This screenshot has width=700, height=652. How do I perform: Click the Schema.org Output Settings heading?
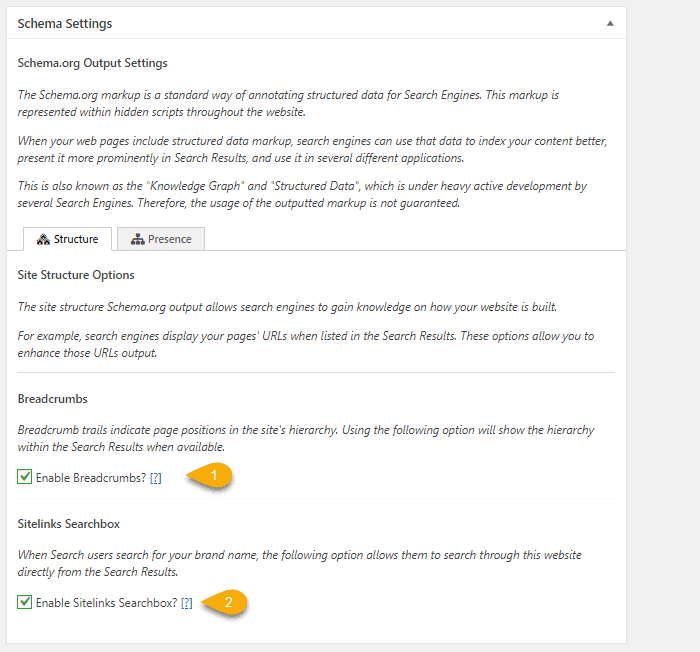[x=93, y=63]
